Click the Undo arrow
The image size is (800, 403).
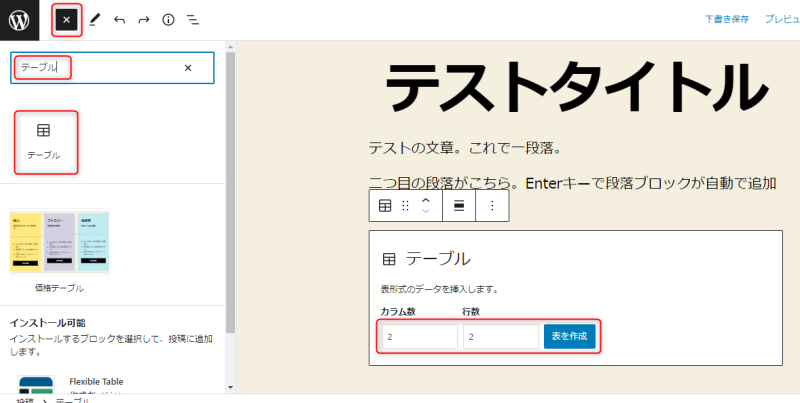click(x=120, y=20)
